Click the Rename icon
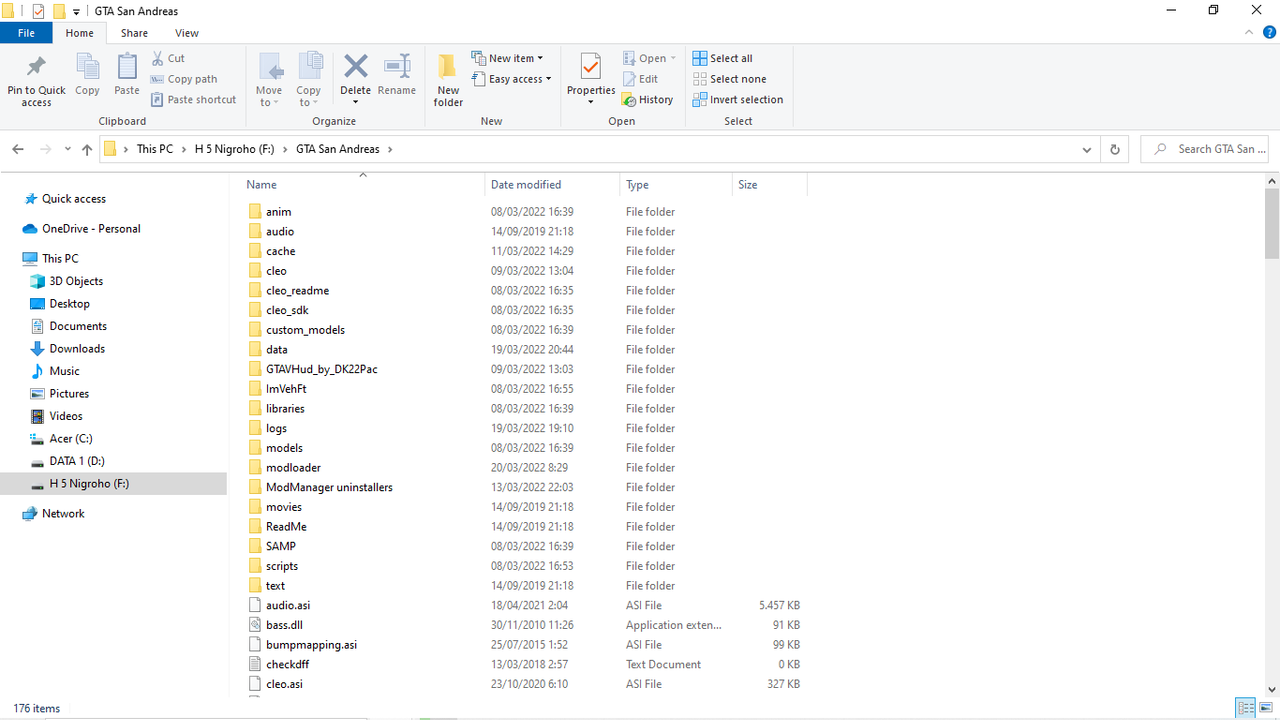This screenshot has height=720, width=1280. point(397,66)
